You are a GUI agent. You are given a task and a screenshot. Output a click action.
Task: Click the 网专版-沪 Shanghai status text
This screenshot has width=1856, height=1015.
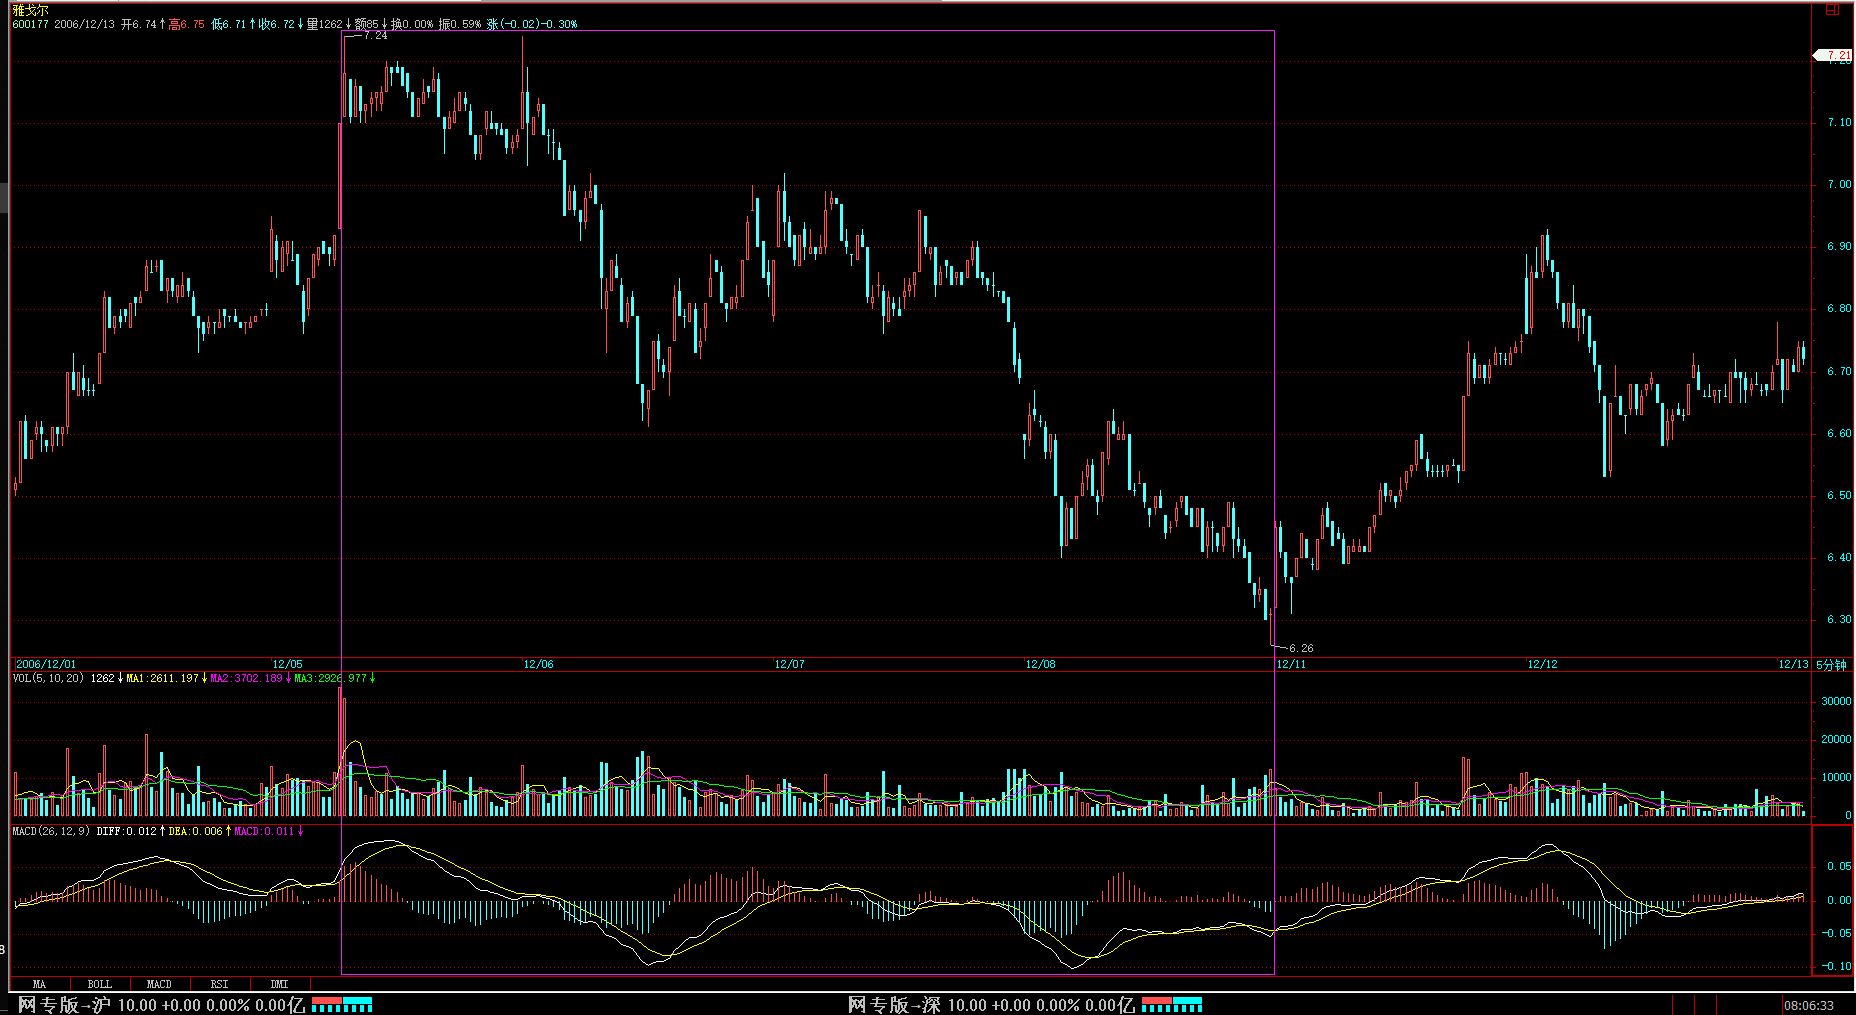(x=64, y=1005)
